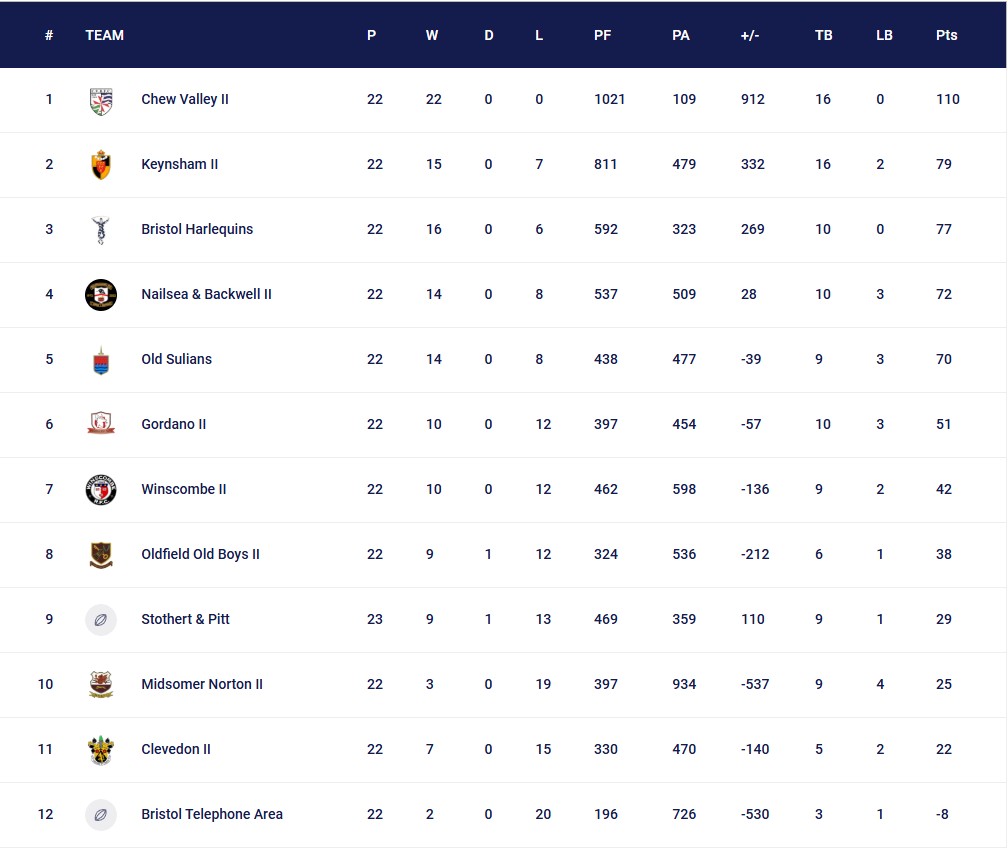Click the Stothert & Pitt rugby ball icon
This screenshot has width=1008, height=867.
(101, 620)
